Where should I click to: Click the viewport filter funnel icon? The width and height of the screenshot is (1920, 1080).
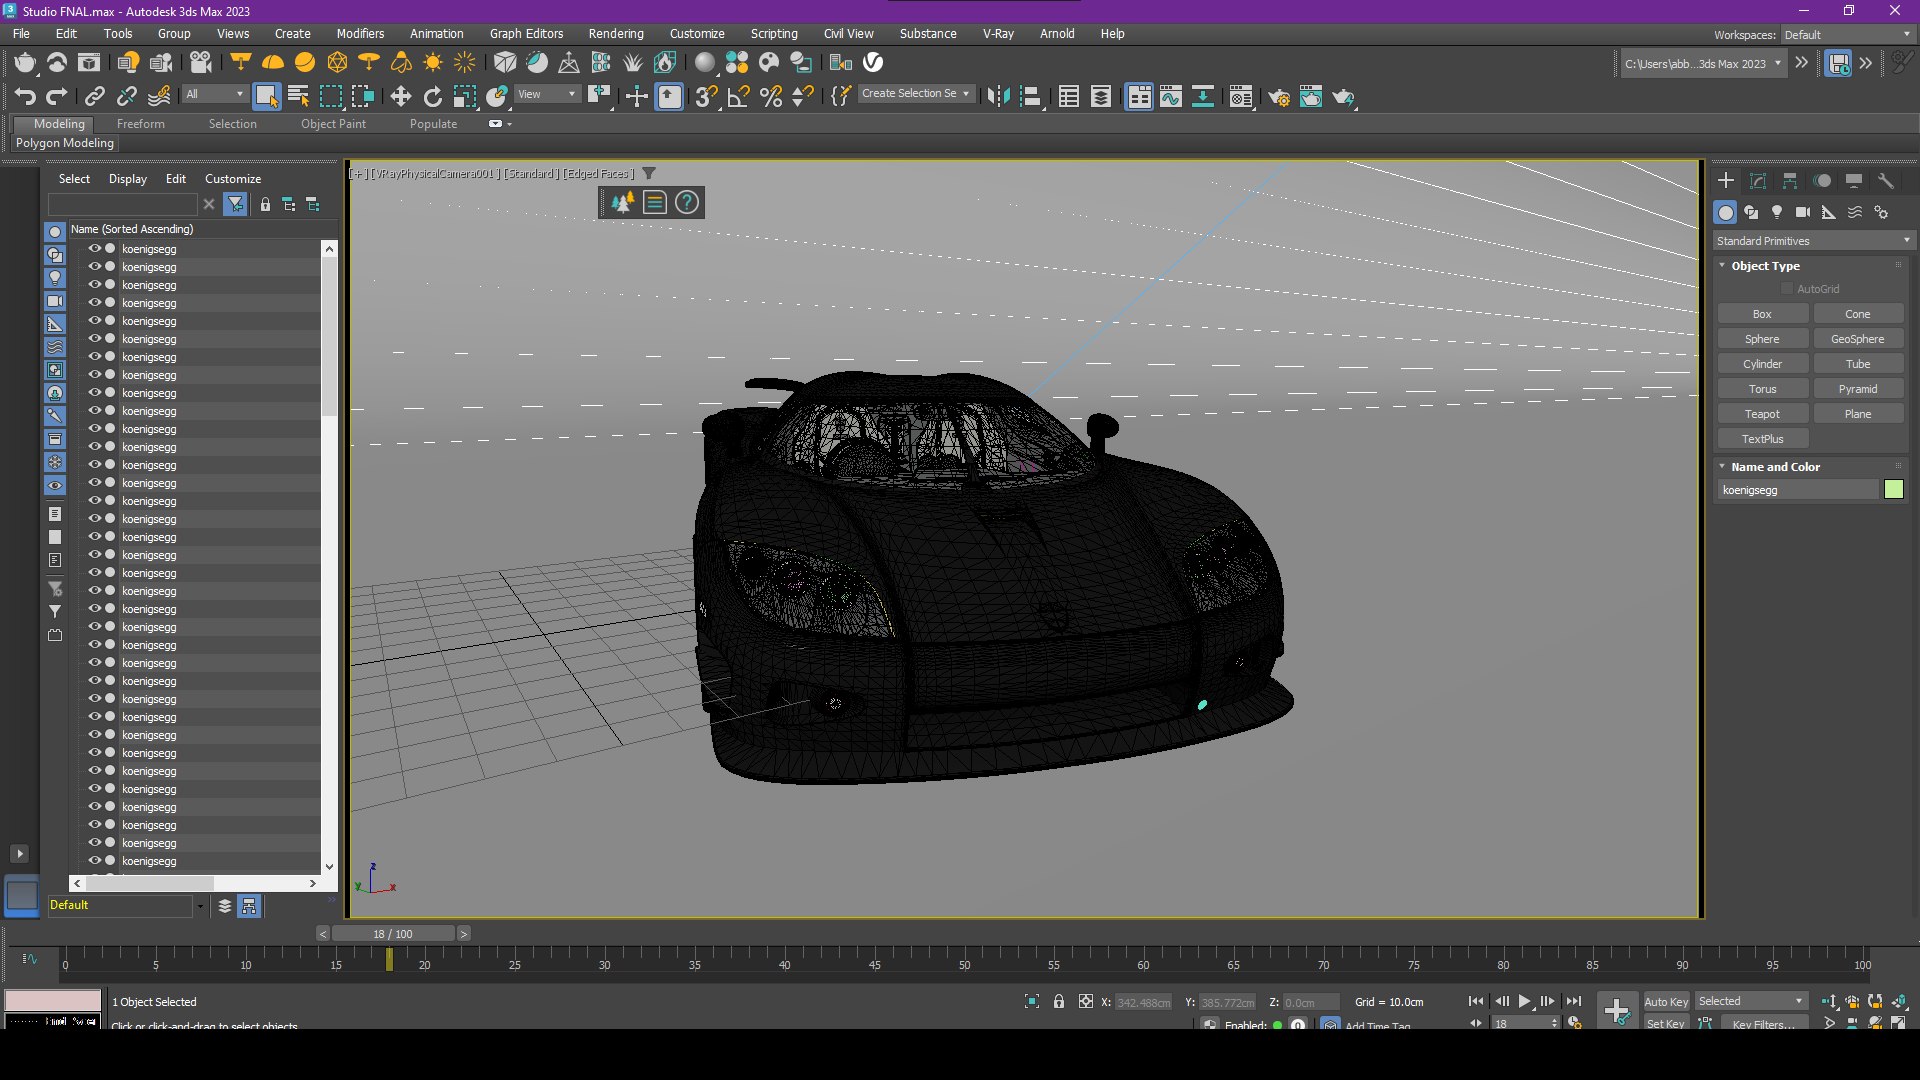[x=649, y=173]
